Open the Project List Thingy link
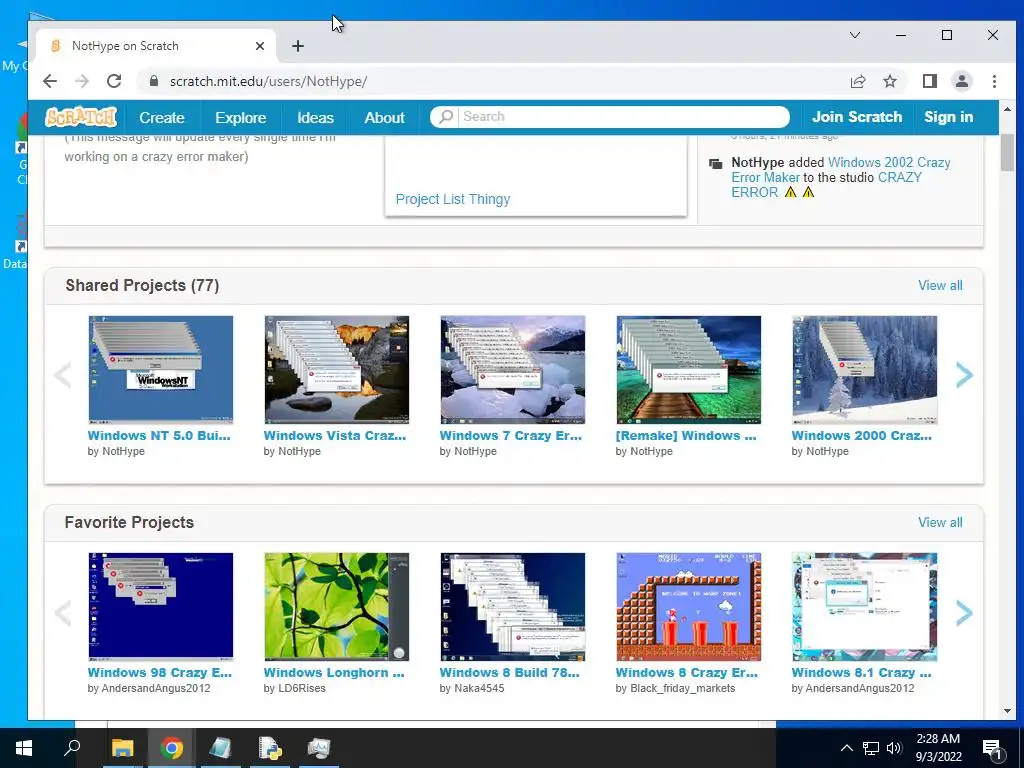The image size is (1024, 768). pyautogui.click(x=453, y=199)
